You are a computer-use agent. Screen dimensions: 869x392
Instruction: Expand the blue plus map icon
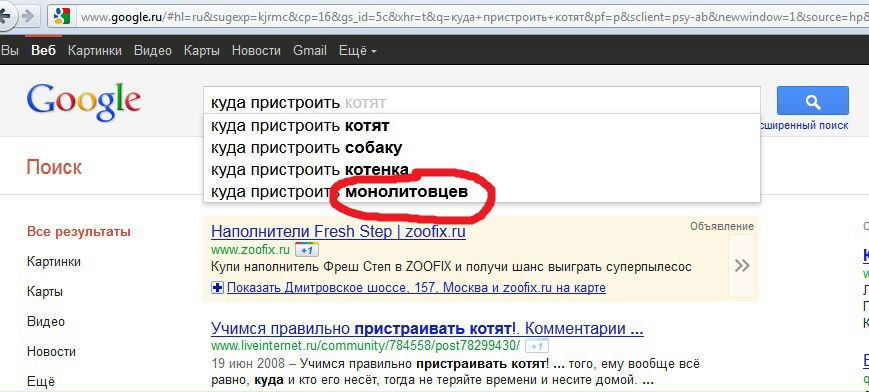tap(218, 288)
